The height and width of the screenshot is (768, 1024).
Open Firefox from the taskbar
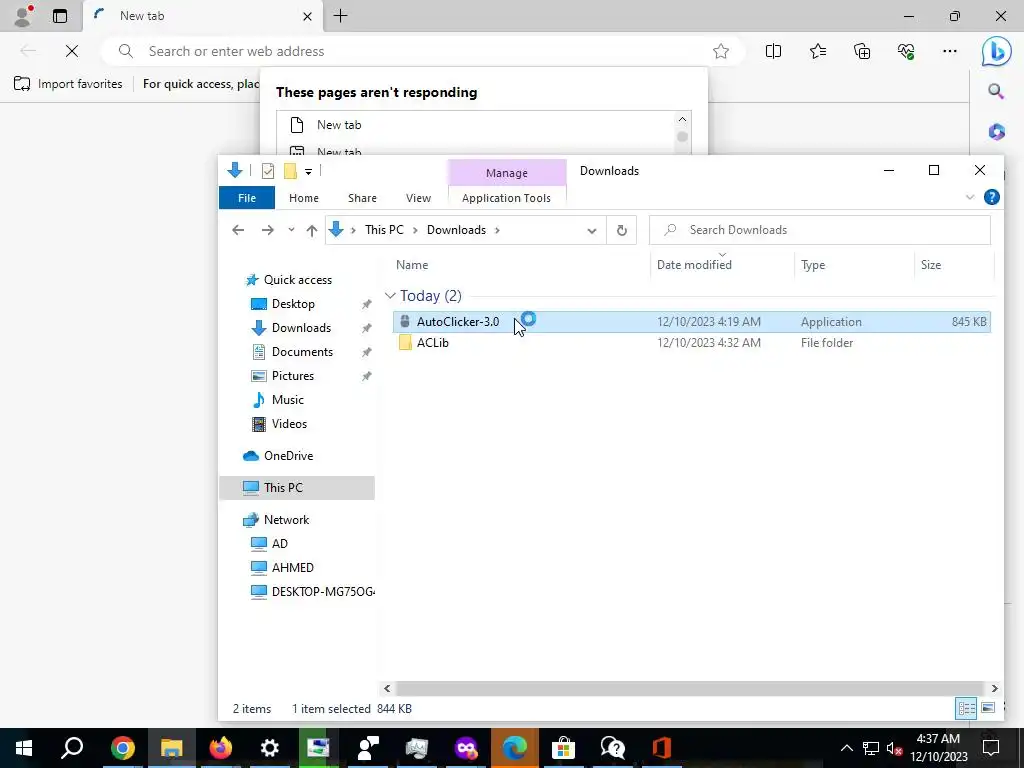pos(220,748)
